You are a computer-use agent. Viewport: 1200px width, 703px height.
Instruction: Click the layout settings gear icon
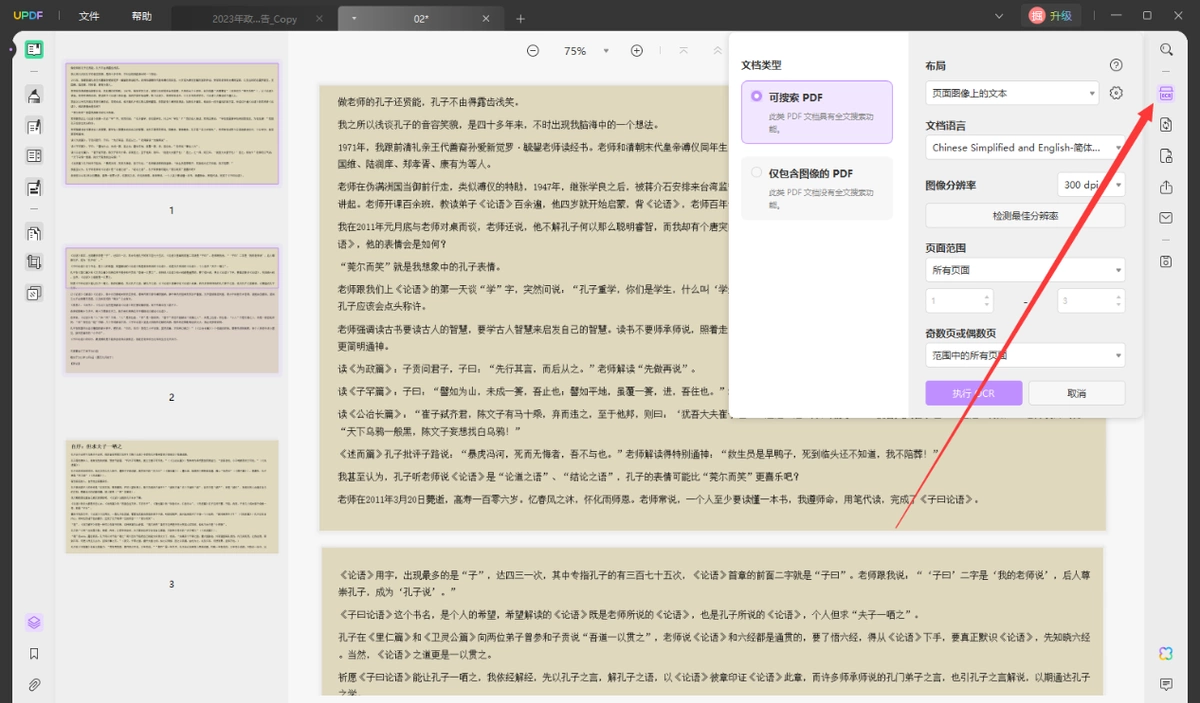(x=1117, y=93)
